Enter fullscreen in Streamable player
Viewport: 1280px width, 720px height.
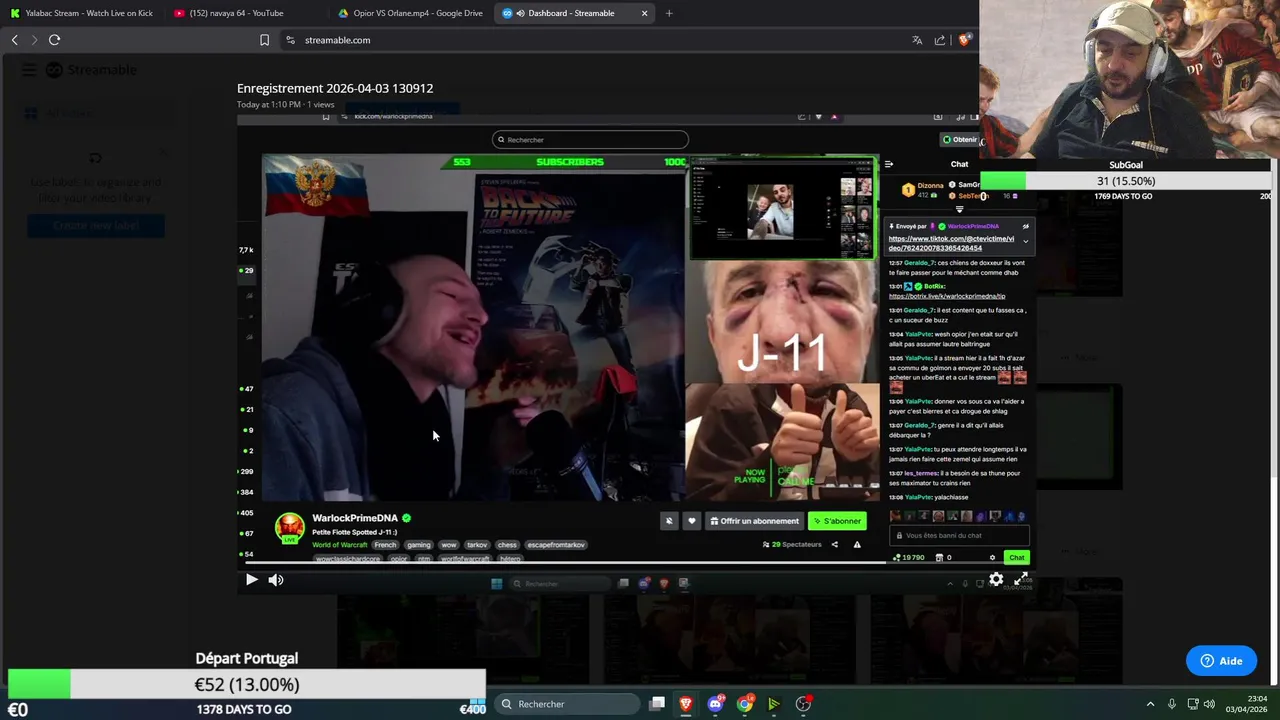(1021, 580)
